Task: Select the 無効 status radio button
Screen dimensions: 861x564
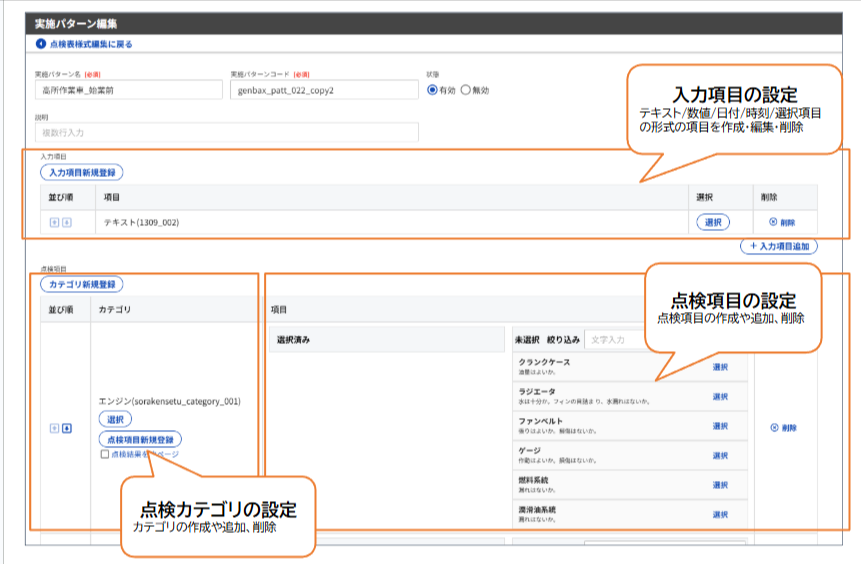Action: coord(465,90)
